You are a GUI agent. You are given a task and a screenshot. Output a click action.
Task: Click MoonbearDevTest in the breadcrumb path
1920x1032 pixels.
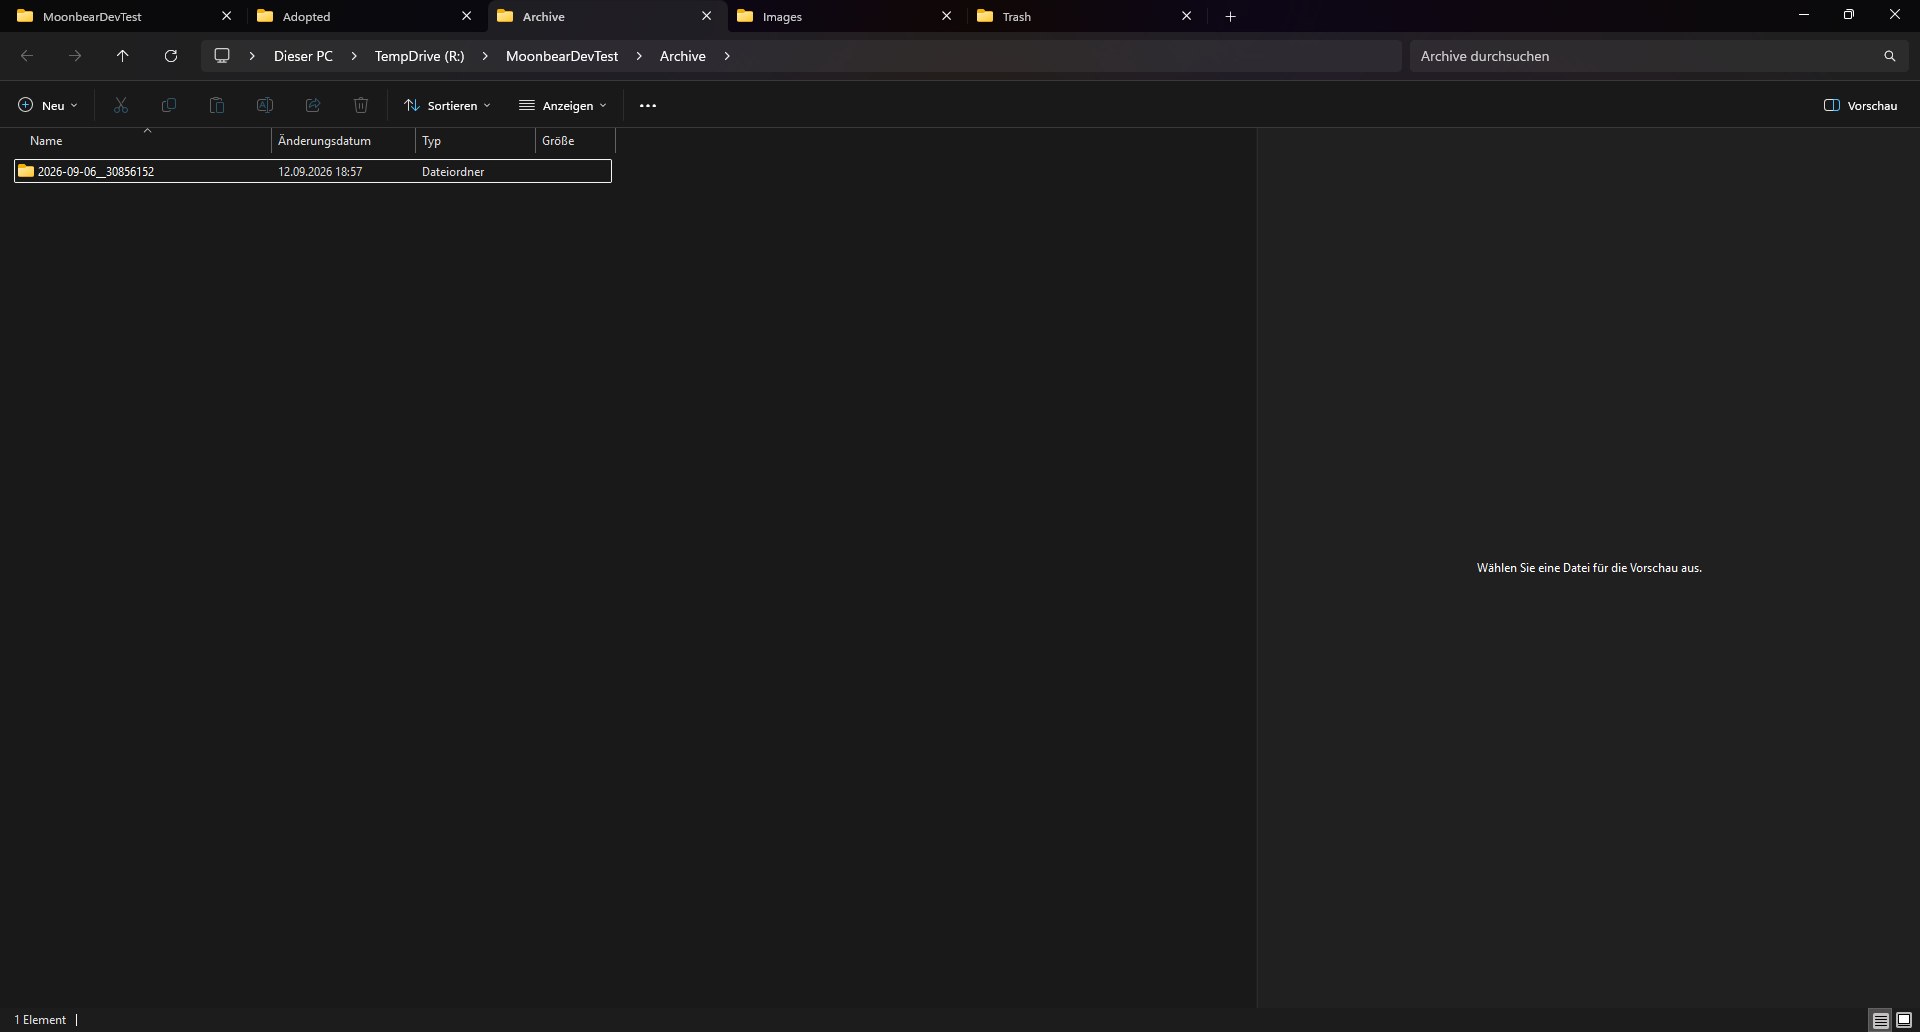[x=562, y=56]
